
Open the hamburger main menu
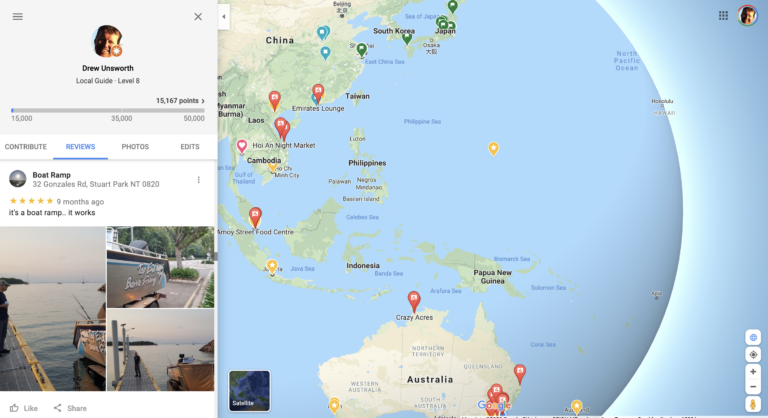18,17
